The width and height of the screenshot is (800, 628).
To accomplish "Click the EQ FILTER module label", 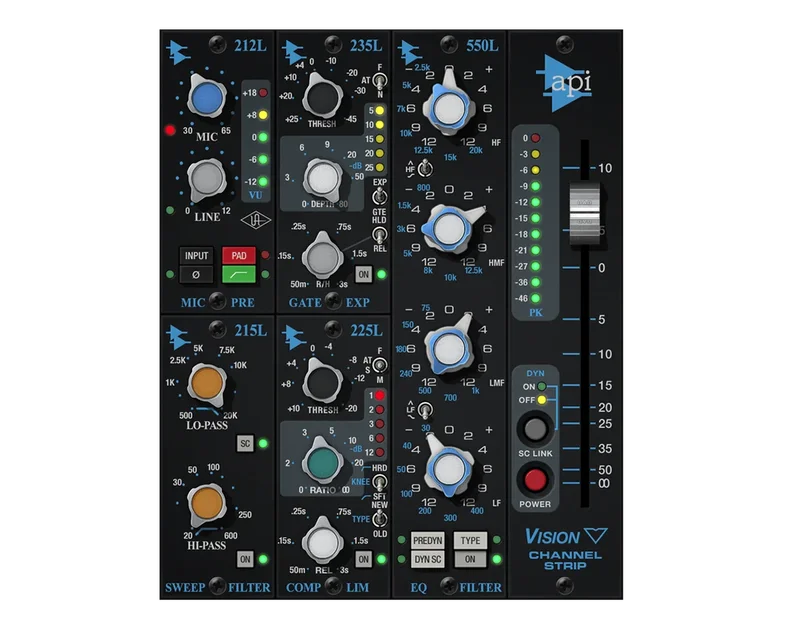I will click(456, 587).
